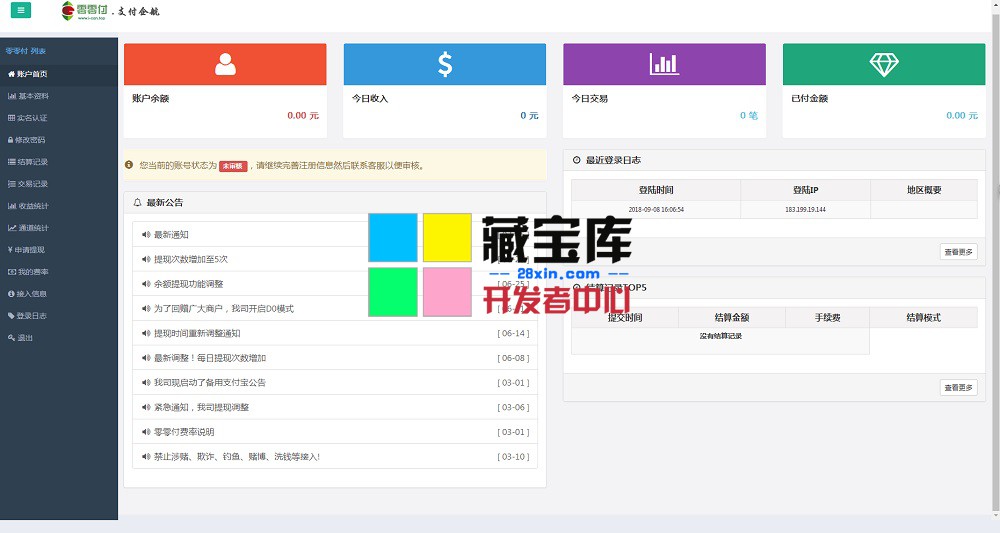Click the tag icon of 登录日志
The height and width of the screenshot is (533, 1000).
tap(11, 316)
